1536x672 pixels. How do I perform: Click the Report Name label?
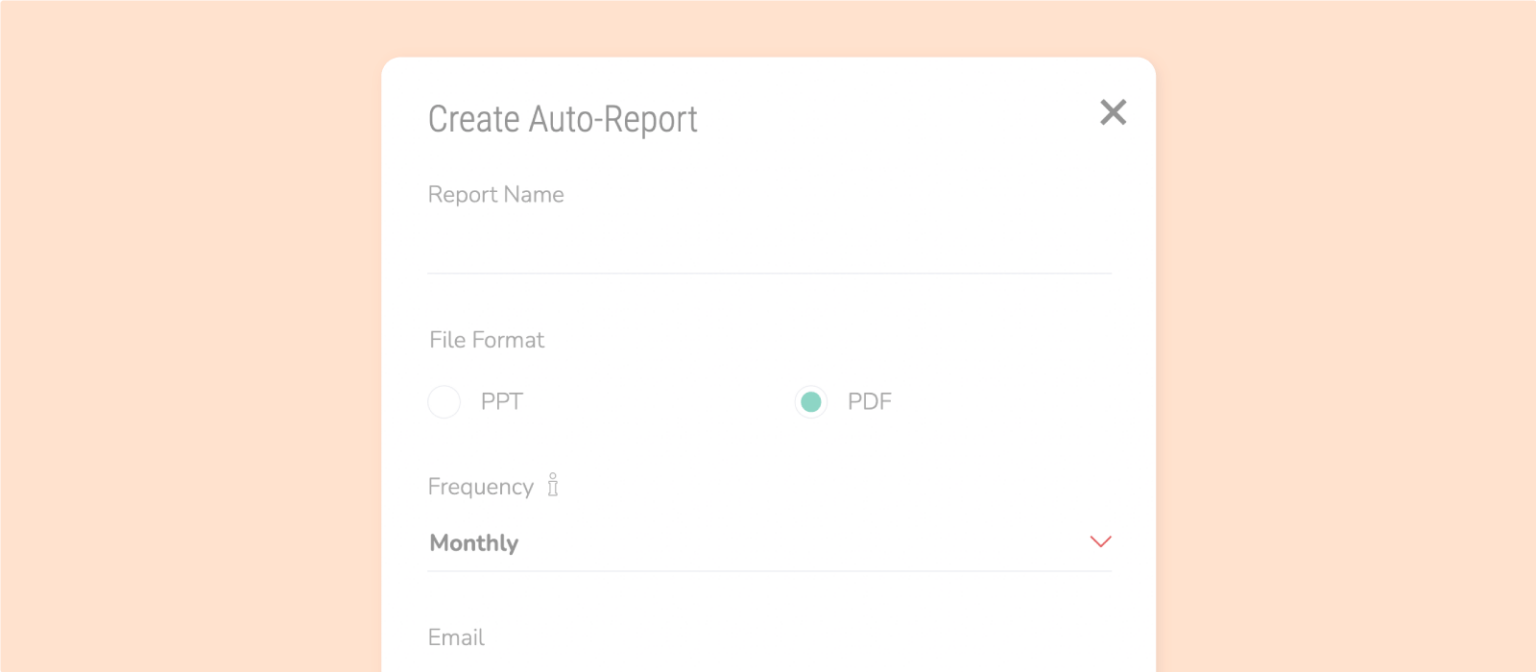(496, 194)
